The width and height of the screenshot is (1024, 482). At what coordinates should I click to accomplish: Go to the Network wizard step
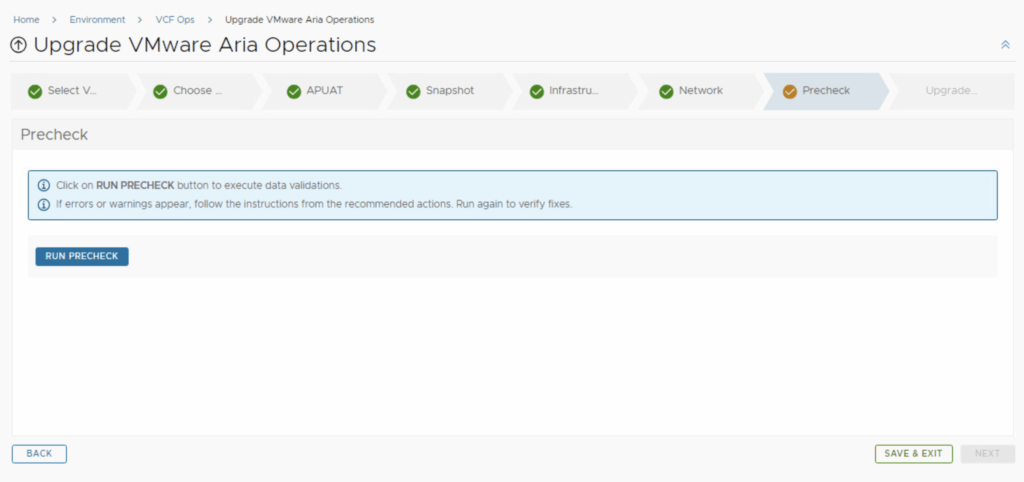700,91
